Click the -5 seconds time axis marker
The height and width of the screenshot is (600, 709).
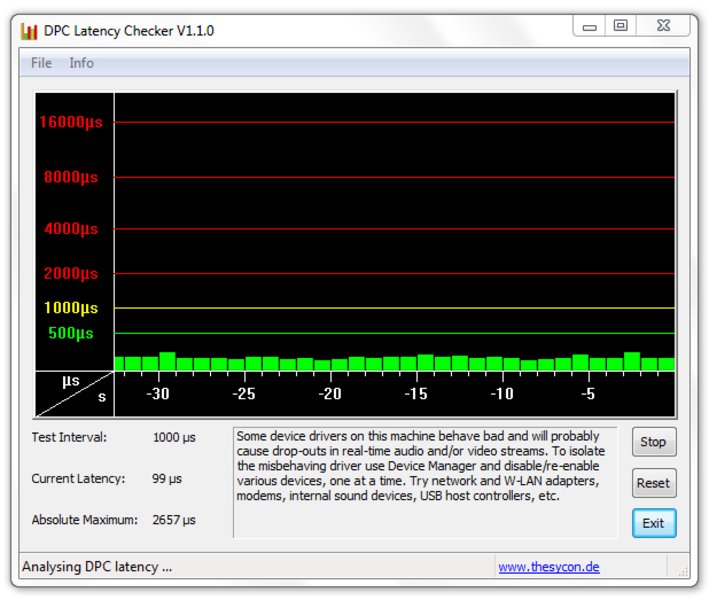(588, 394)
